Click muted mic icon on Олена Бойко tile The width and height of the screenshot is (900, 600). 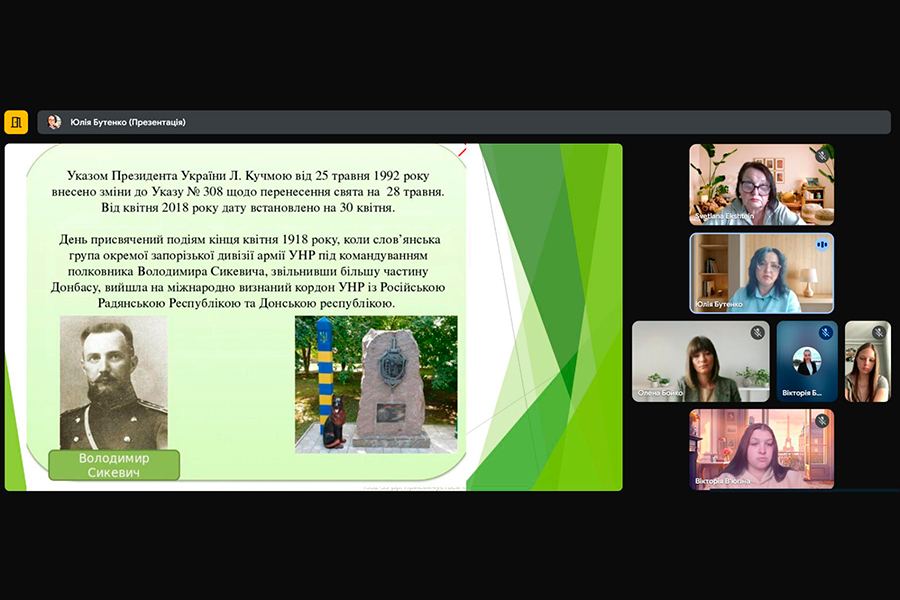758,332
